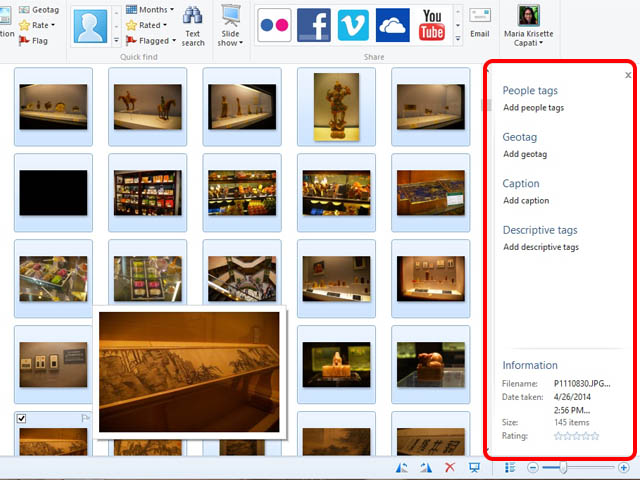Click the large scroll painting preview
Viewport: 640px width, 480px height.
tap(189, 372)
